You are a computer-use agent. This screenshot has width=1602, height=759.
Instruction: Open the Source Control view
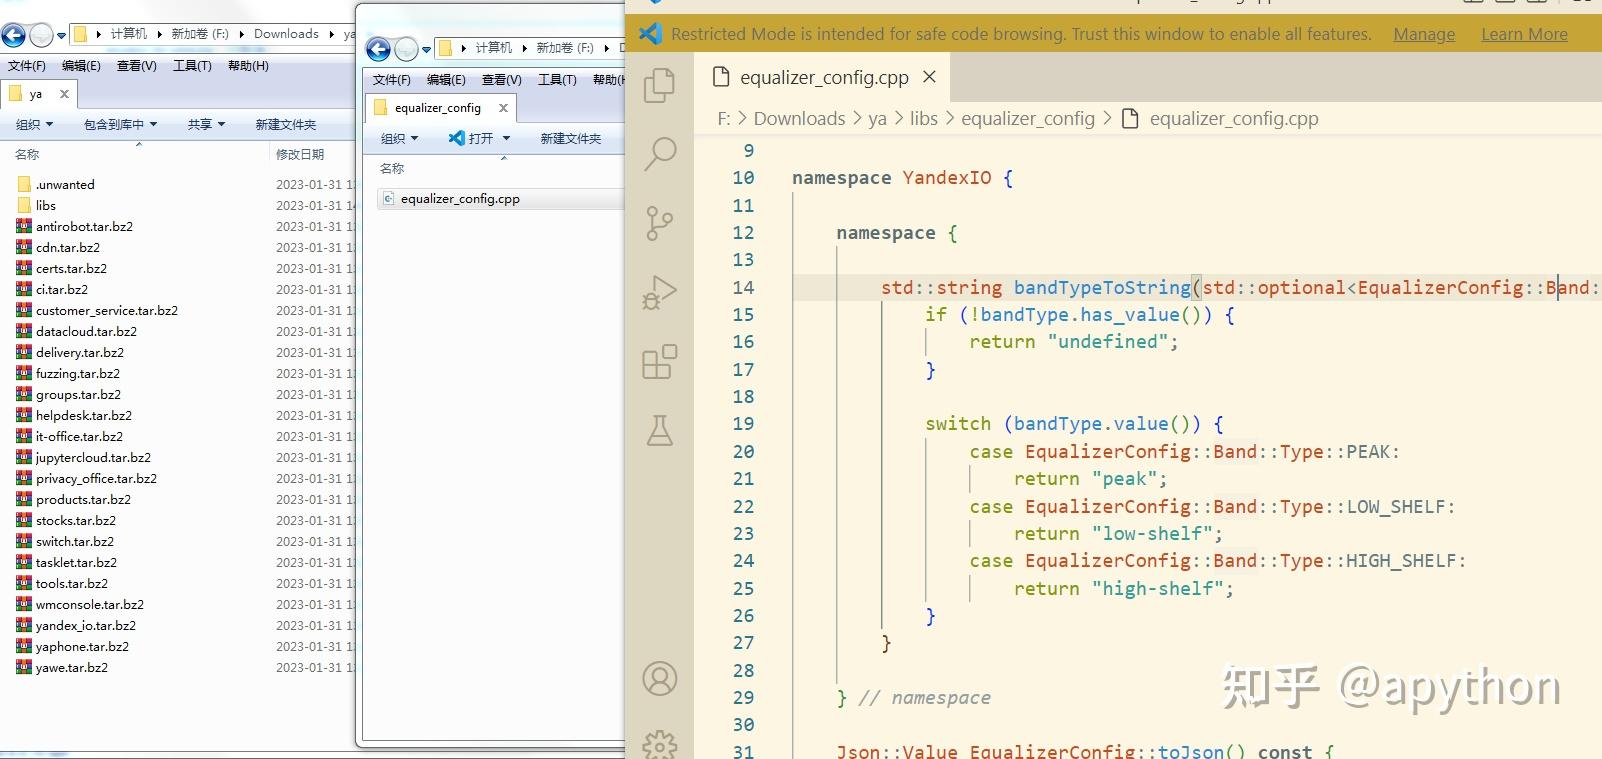click(659, 223)
